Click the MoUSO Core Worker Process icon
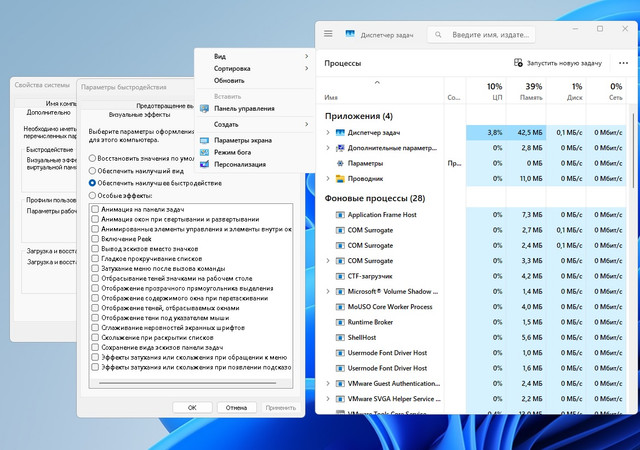The height and width of the screenshot is (450, 640). tap(340, 307)
